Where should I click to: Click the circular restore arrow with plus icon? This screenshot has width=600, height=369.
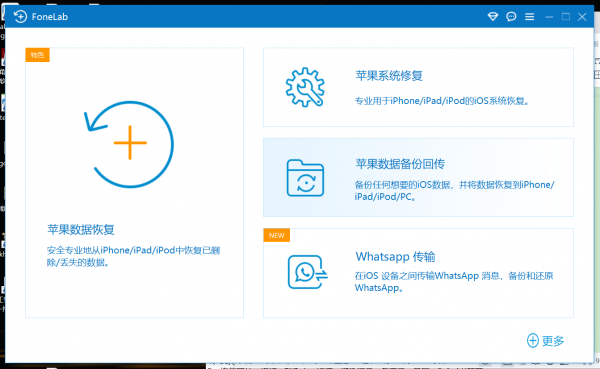[x=129, y=144]
